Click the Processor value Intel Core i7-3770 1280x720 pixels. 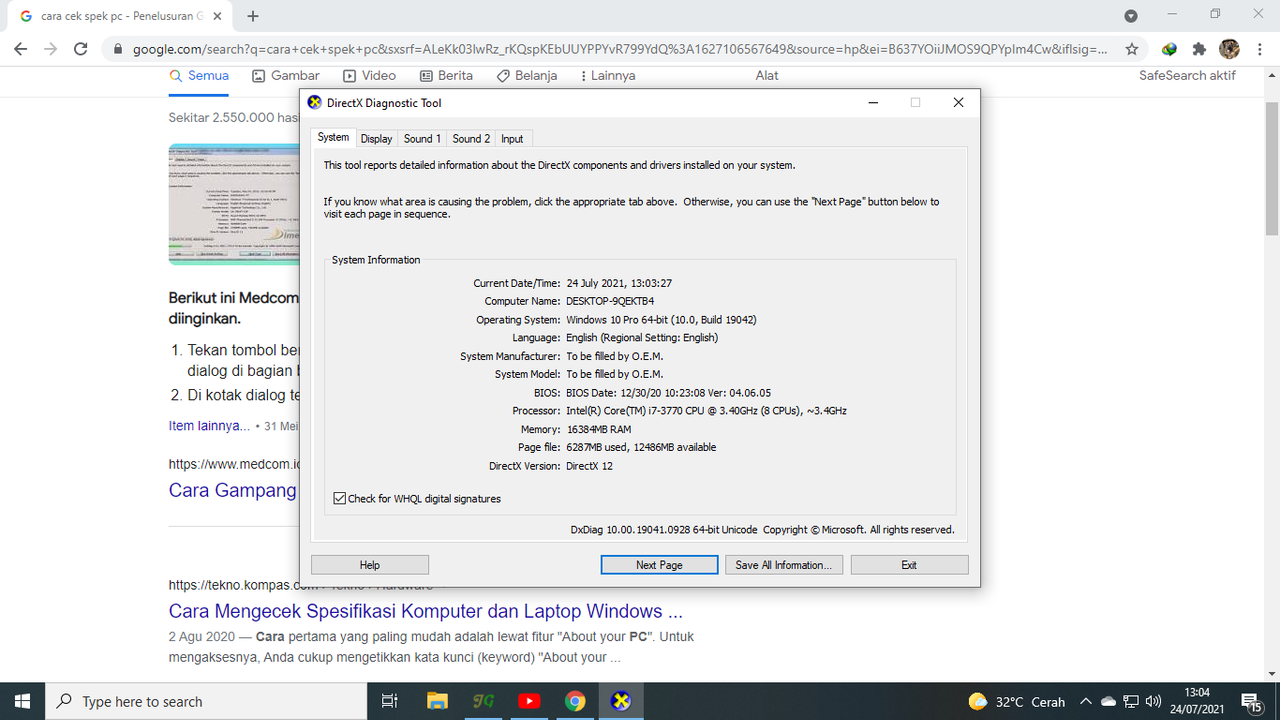(x=706, y=411)
